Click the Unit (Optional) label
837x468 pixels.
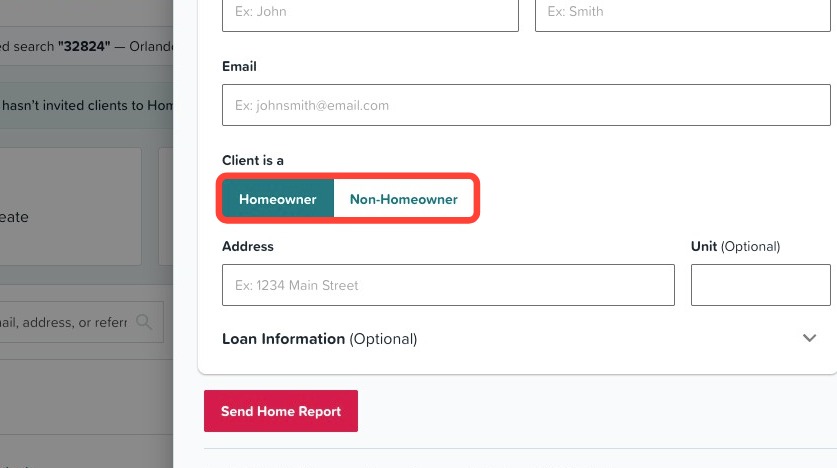coord(736,246)
